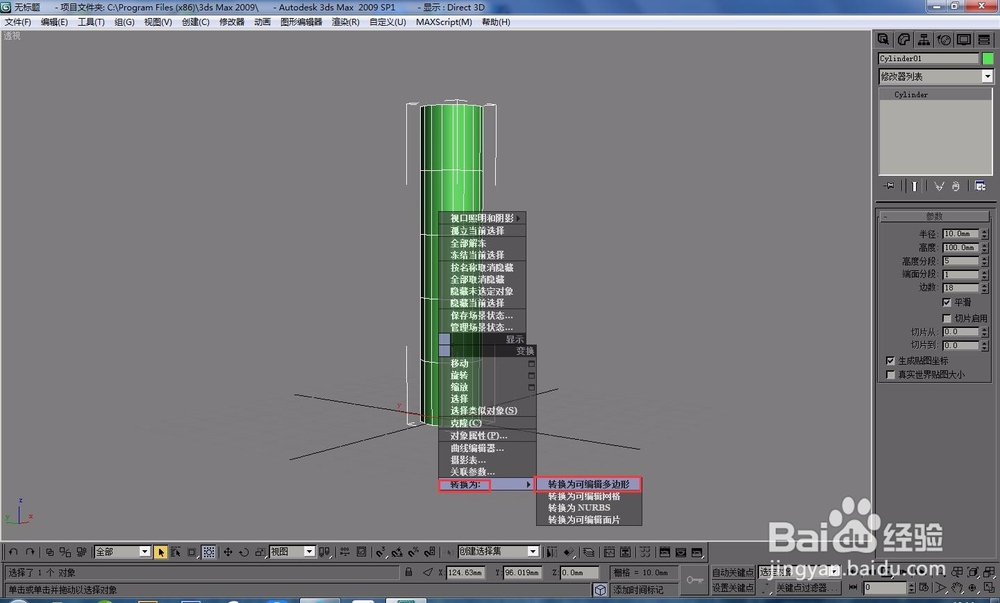Adjust the 高度分段 height segments spinner

click(985, 261)
